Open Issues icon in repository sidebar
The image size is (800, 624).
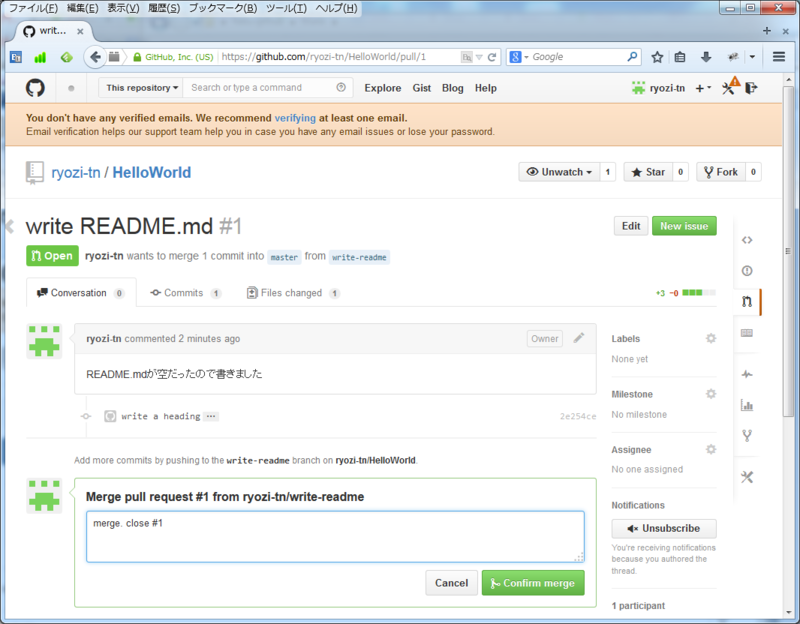pos(747,271)
